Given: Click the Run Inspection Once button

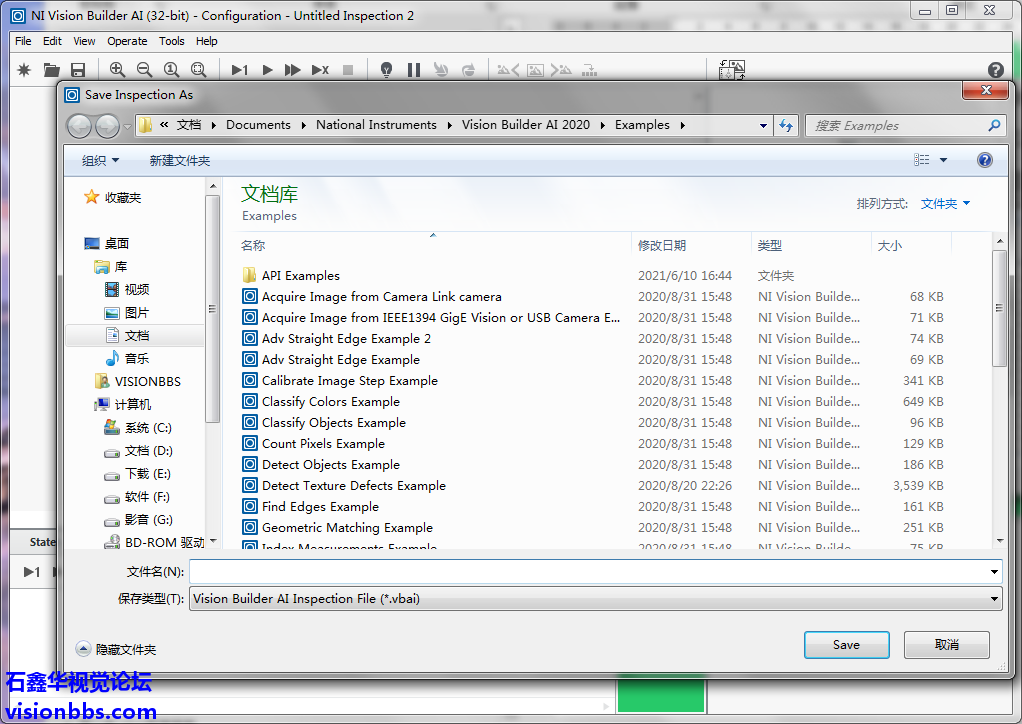Looking at the screenshot, I should [240, 70].
